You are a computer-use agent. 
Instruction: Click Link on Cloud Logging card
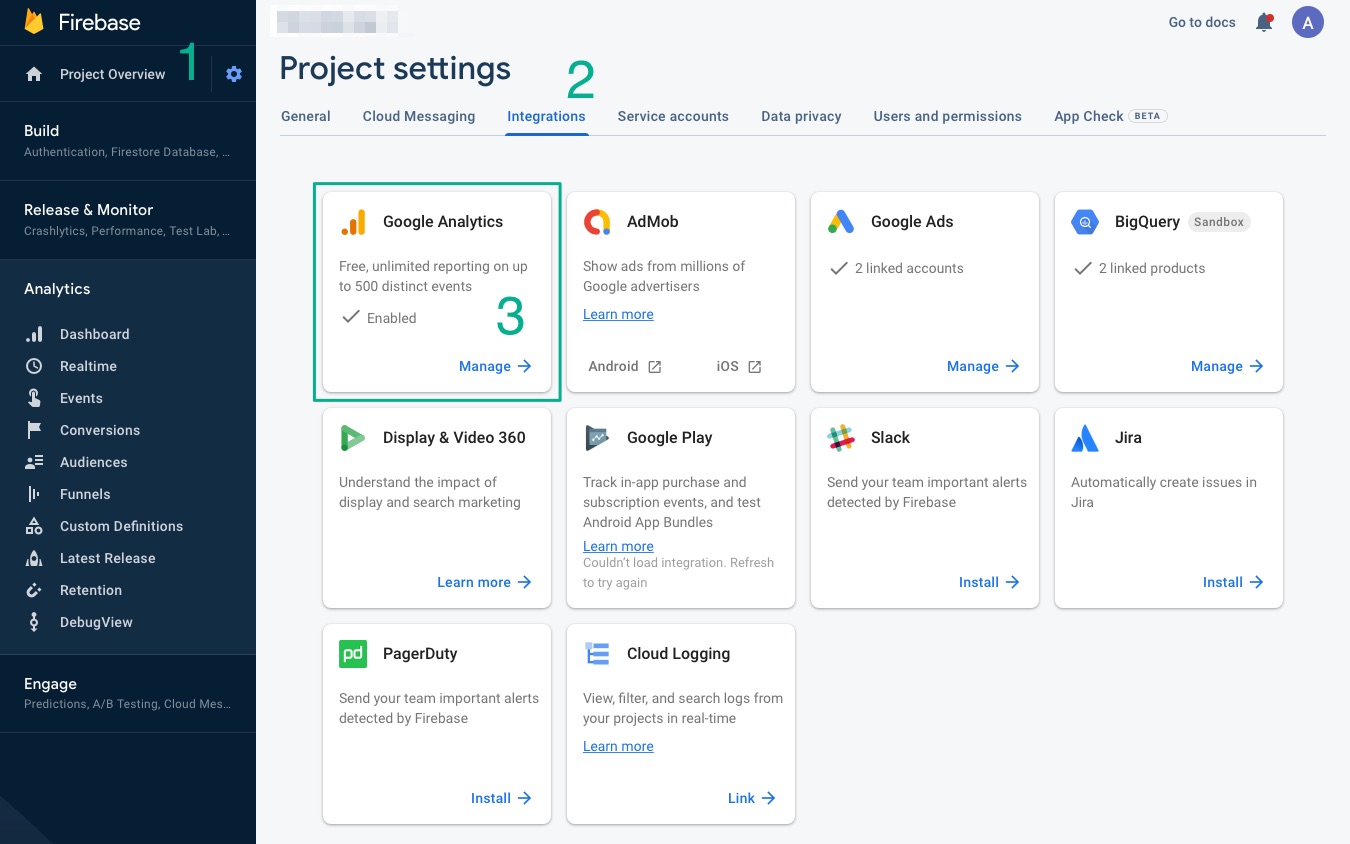(x=751, y=798)
